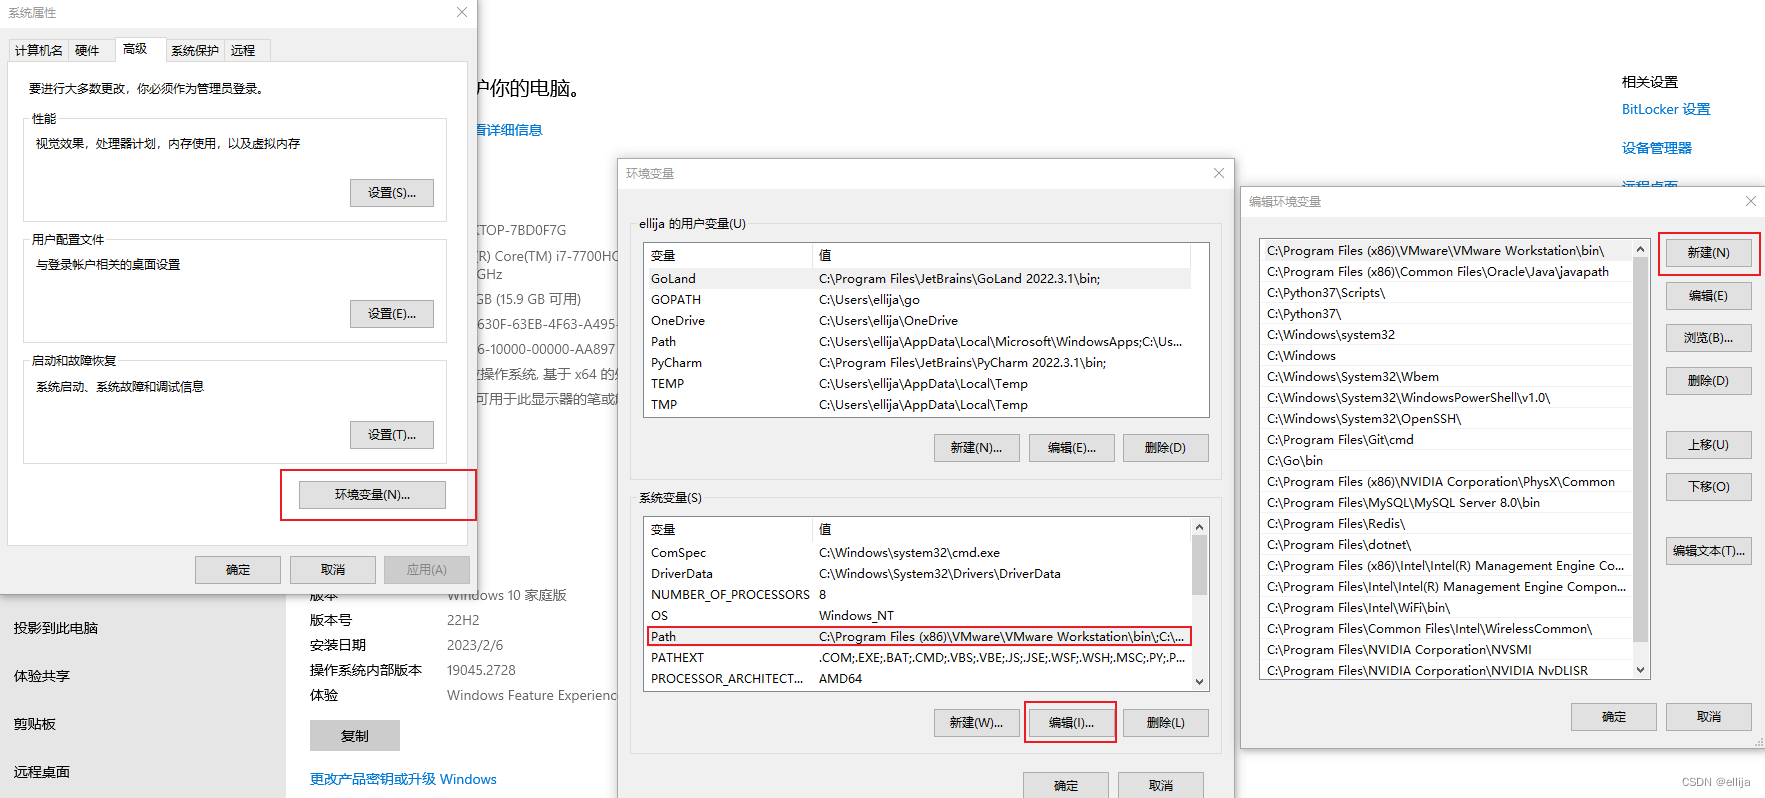Switch to the 计算机名 tab
Screen dimensions: 1765x798
39,51
